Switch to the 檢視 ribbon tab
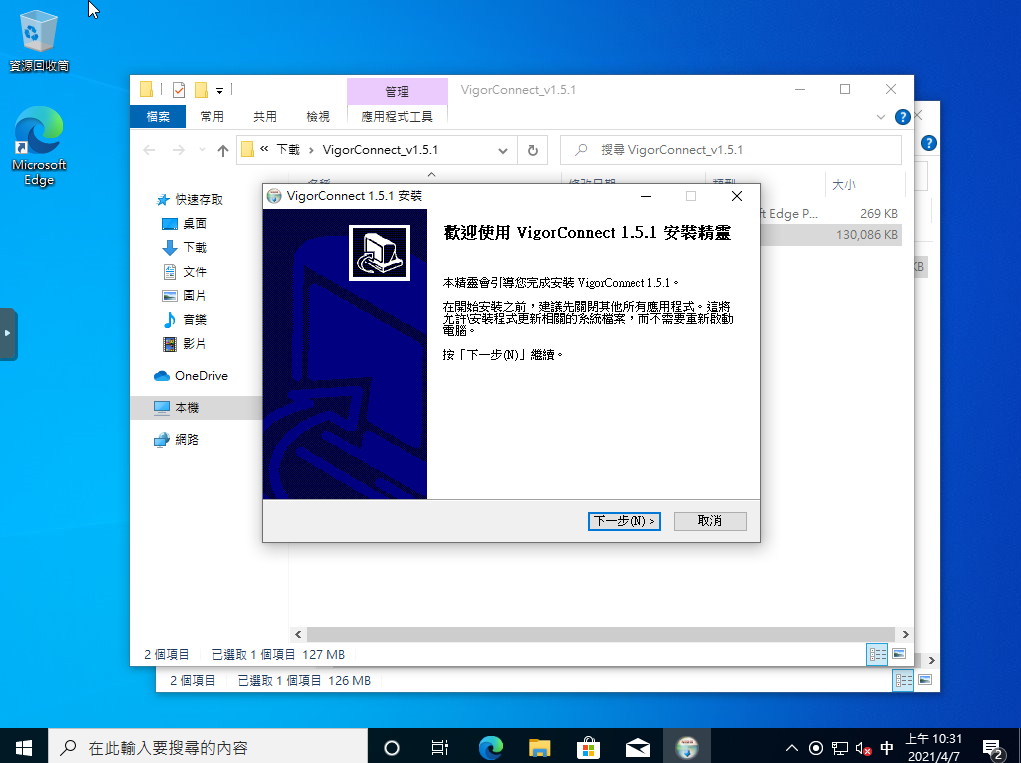The width and height of the screenshot is (1021, 763). (x=318, y=117)
